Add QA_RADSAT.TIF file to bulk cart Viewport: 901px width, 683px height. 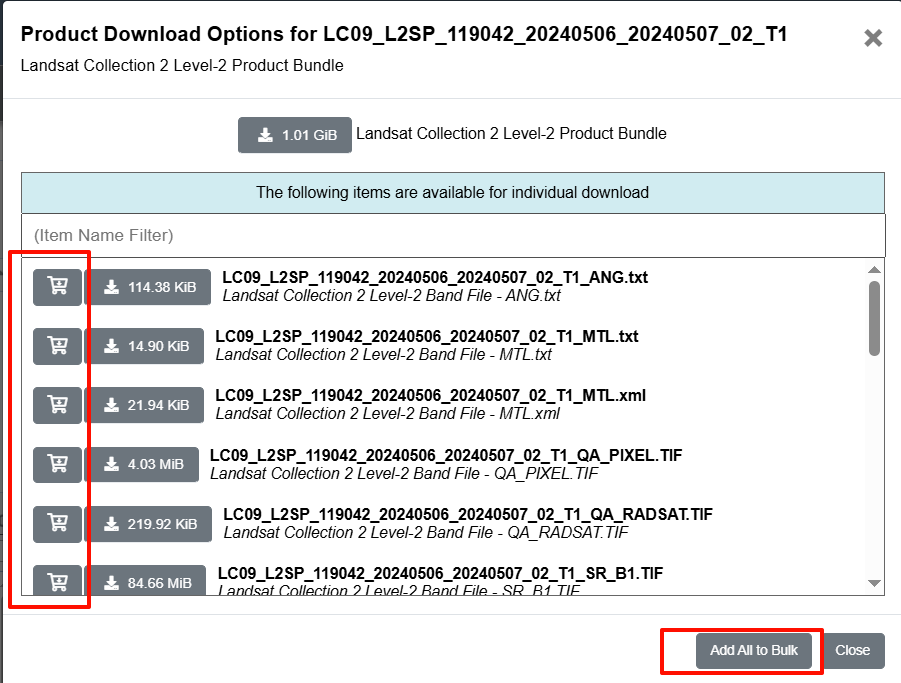coord(57,524)
